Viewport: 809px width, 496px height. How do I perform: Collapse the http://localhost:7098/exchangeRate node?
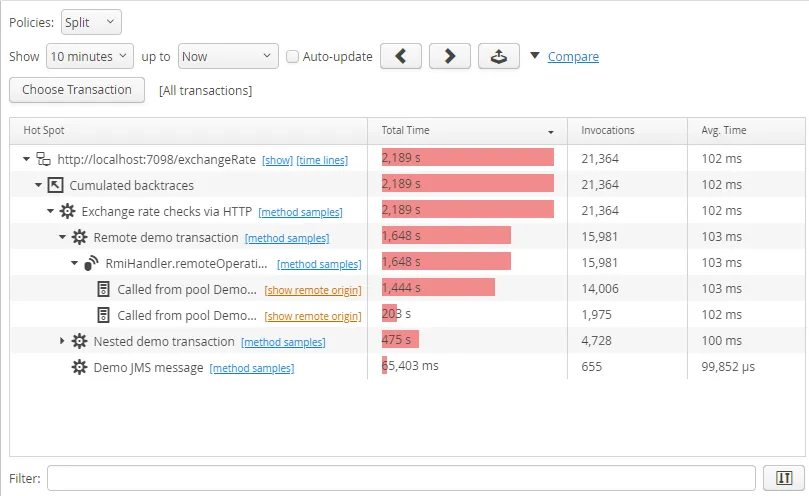pos(26,159)
